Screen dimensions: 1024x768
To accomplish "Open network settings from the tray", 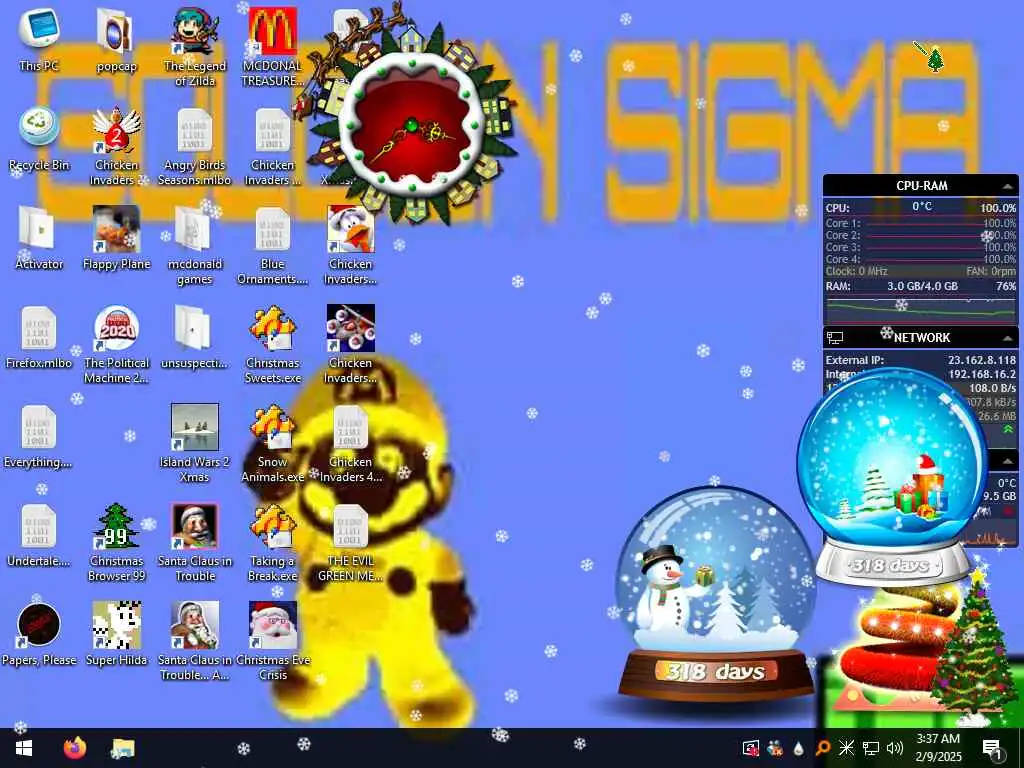I will 871,748.
